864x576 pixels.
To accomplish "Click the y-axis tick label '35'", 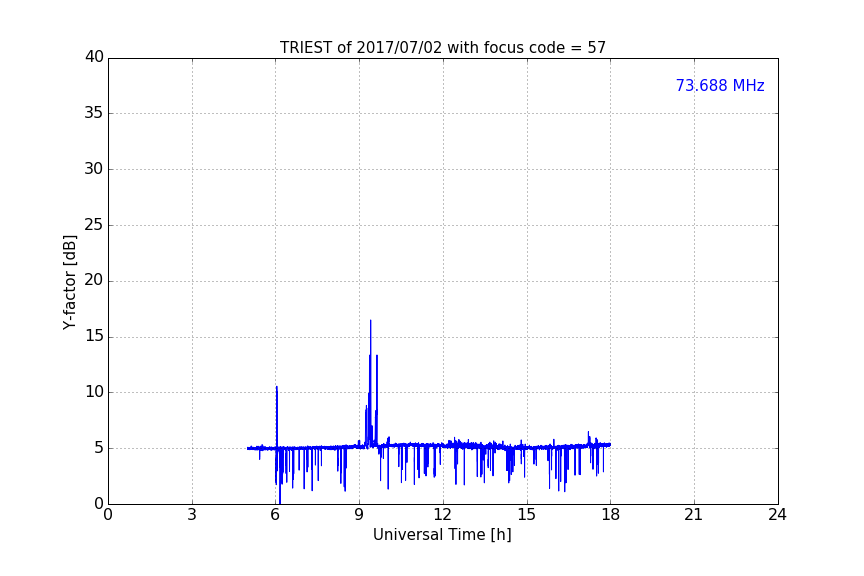I will click(x=94, y=113).
